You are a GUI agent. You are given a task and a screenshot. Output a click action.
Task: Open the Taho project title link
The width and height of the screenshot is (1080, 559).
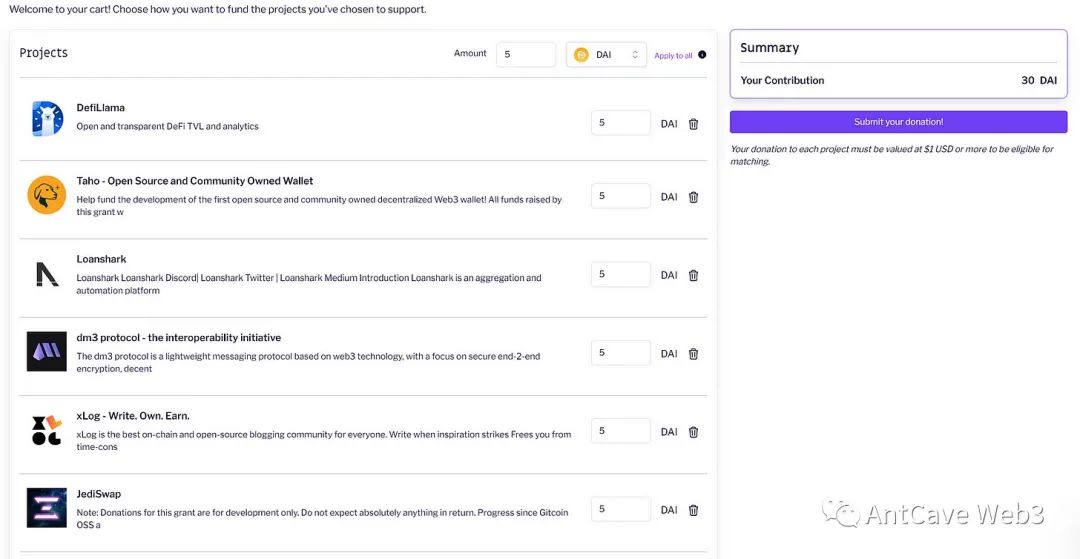195,181
